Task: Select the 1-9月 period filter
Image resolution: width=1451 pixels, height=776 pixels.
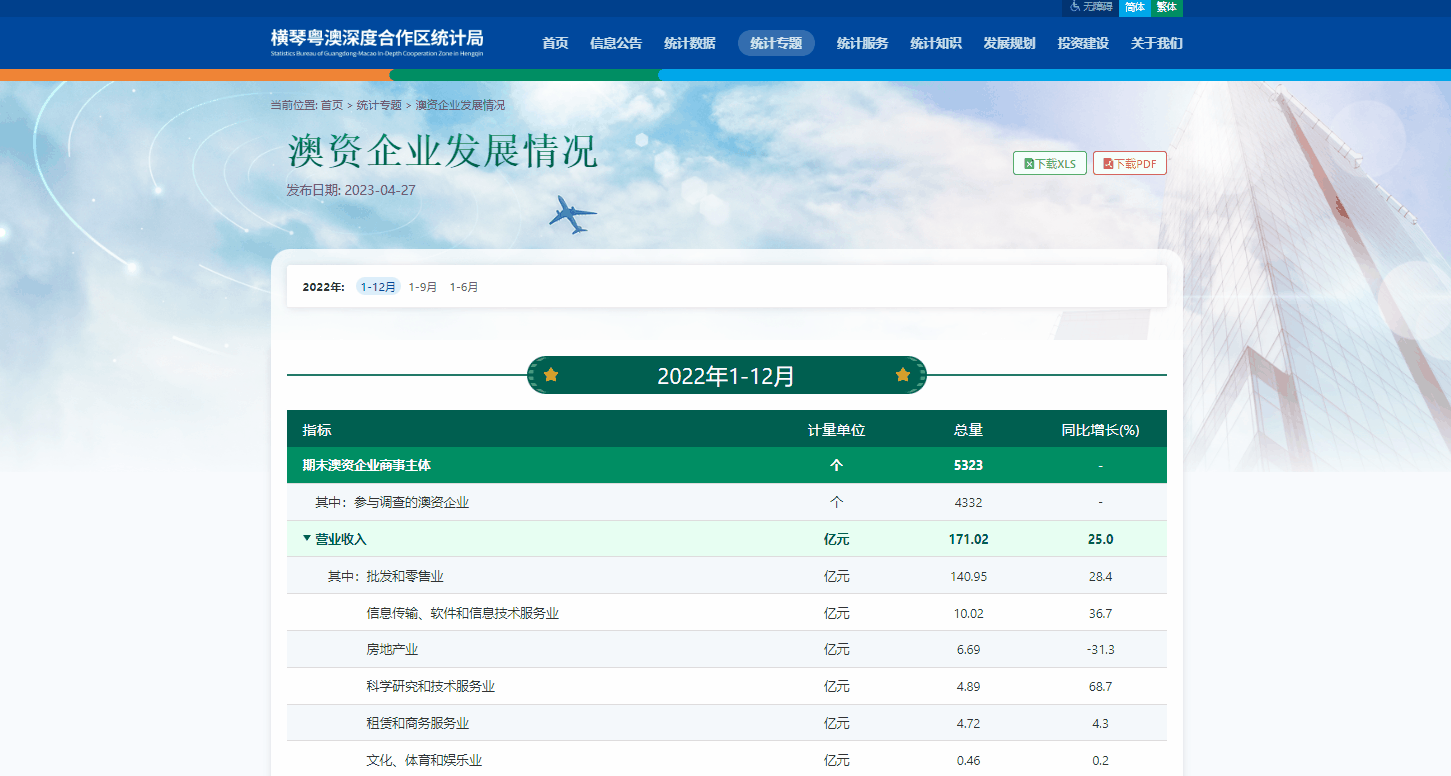Action: pos(423,287)
